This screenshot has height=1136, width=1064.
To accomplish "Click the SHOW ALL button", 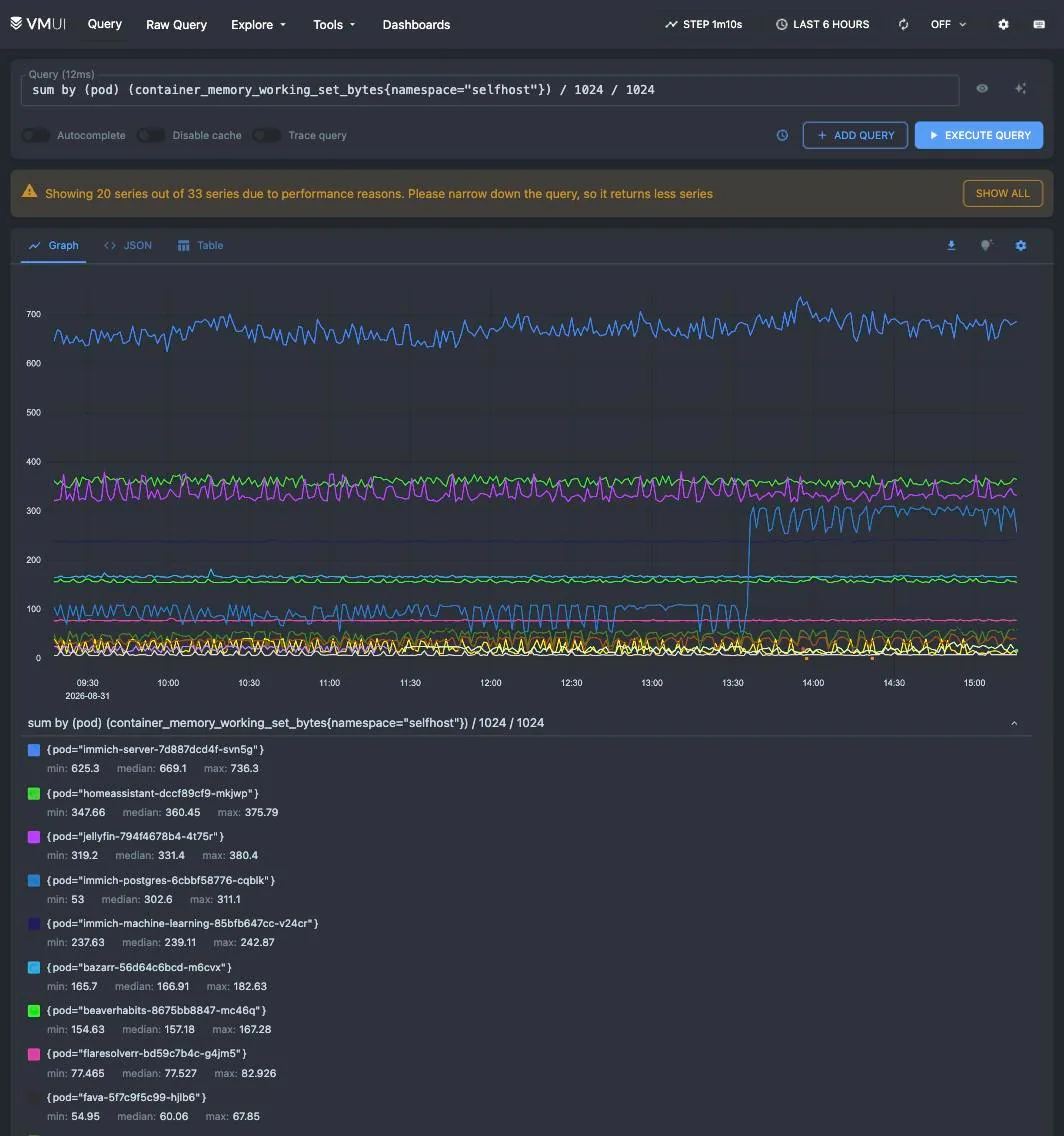I will [x=1002, y=193].
